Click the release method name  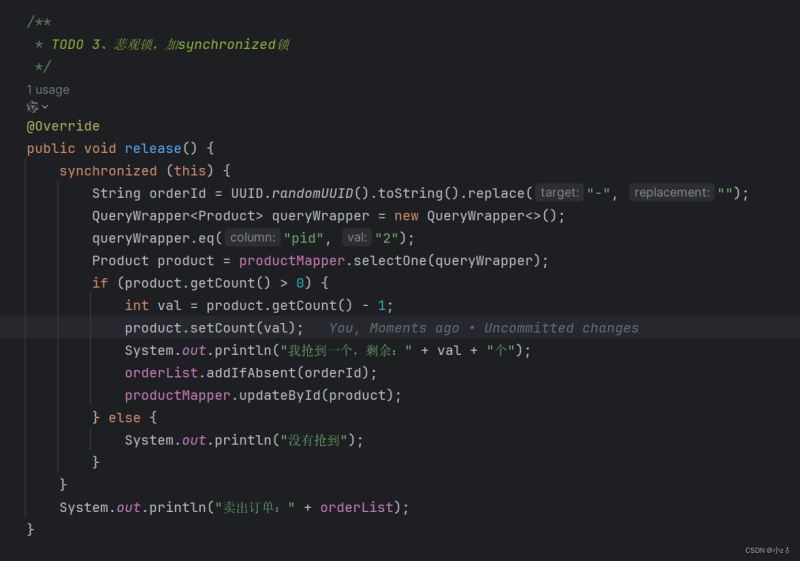(153, 148)
